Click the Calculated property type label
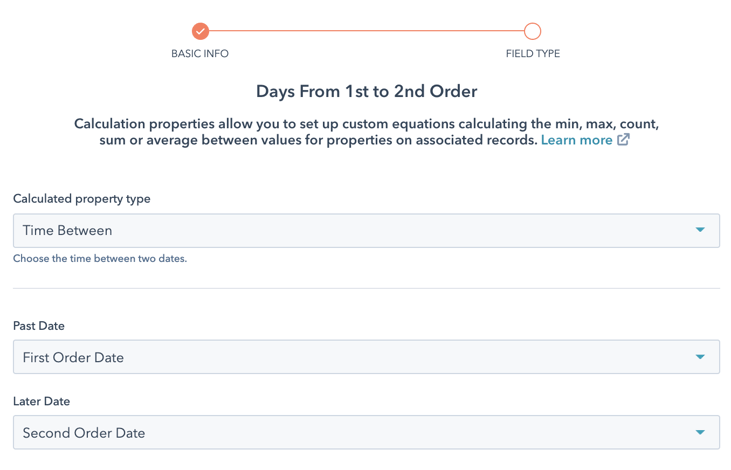 pyautogui.click(x=82, y=199)
